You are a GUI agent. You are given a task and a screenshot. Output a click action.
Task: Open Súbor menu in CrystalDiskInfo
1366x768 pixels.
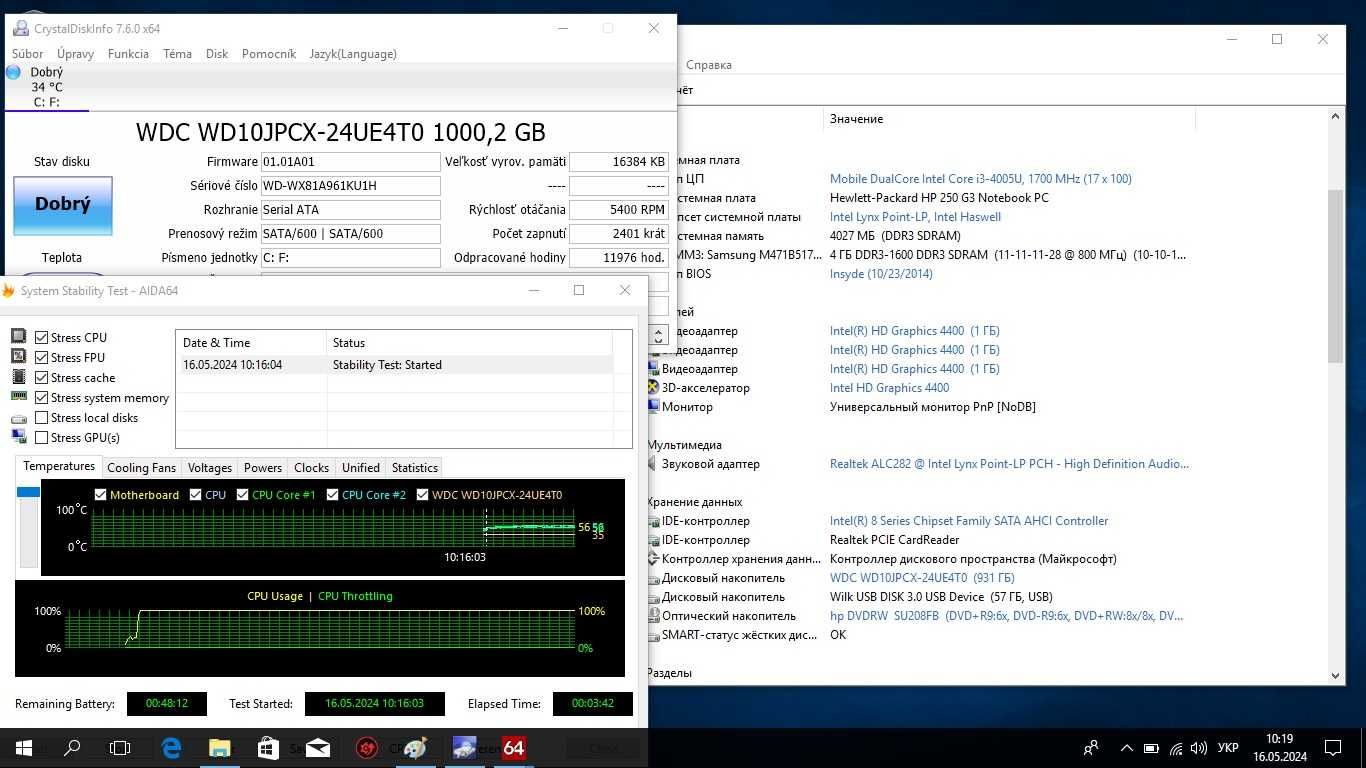coord(27,54)
